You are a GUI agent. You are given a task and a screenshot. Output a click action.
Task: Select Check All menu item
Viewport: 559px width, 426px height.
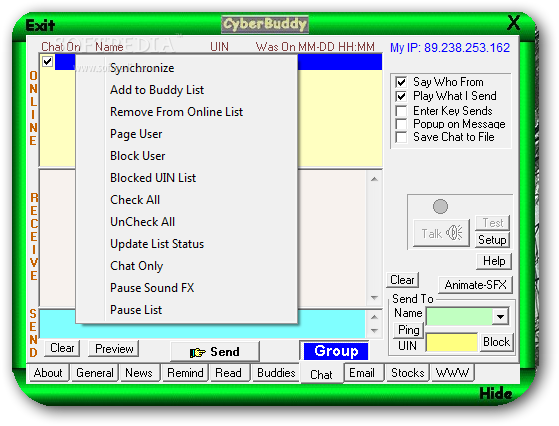pyautogui.click(x=186, y=200)
